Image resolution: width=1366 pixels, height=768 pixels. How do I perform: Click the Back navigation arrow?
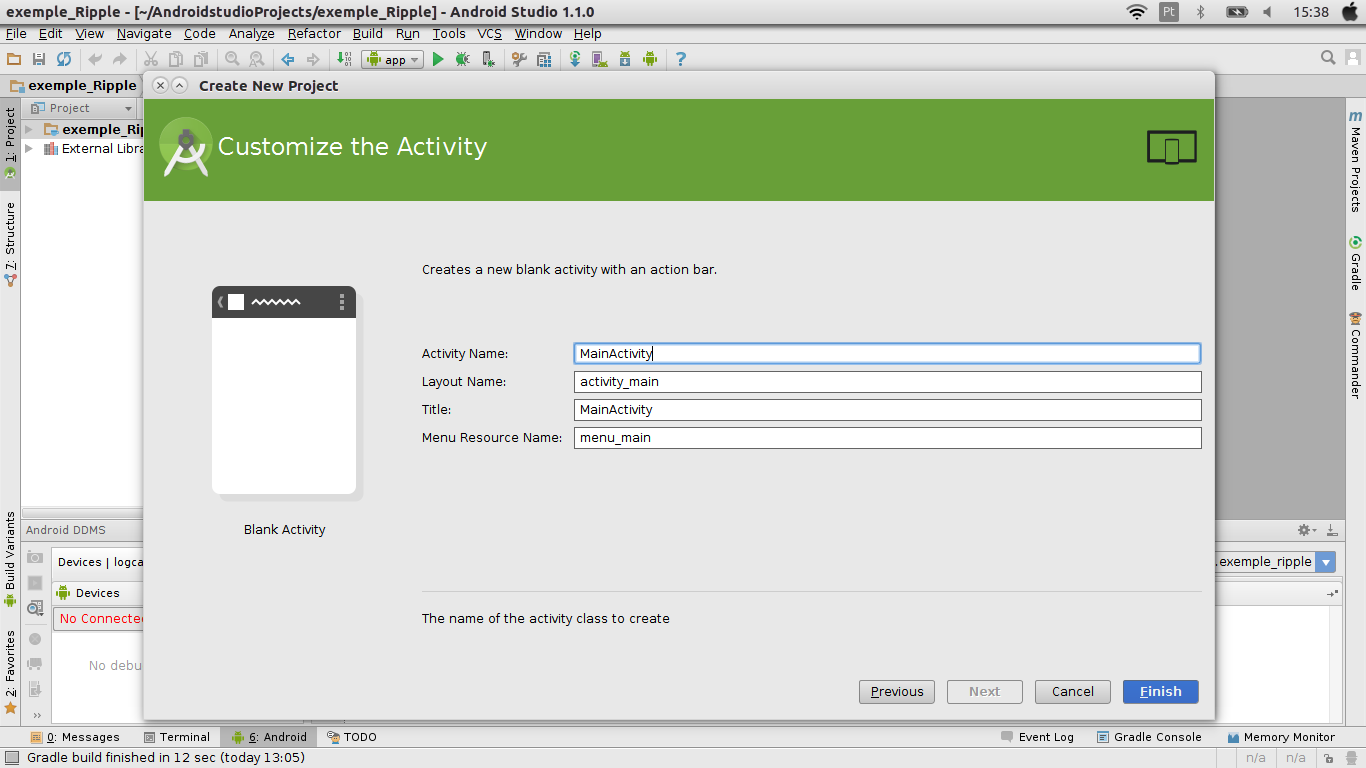pos(288,59)
